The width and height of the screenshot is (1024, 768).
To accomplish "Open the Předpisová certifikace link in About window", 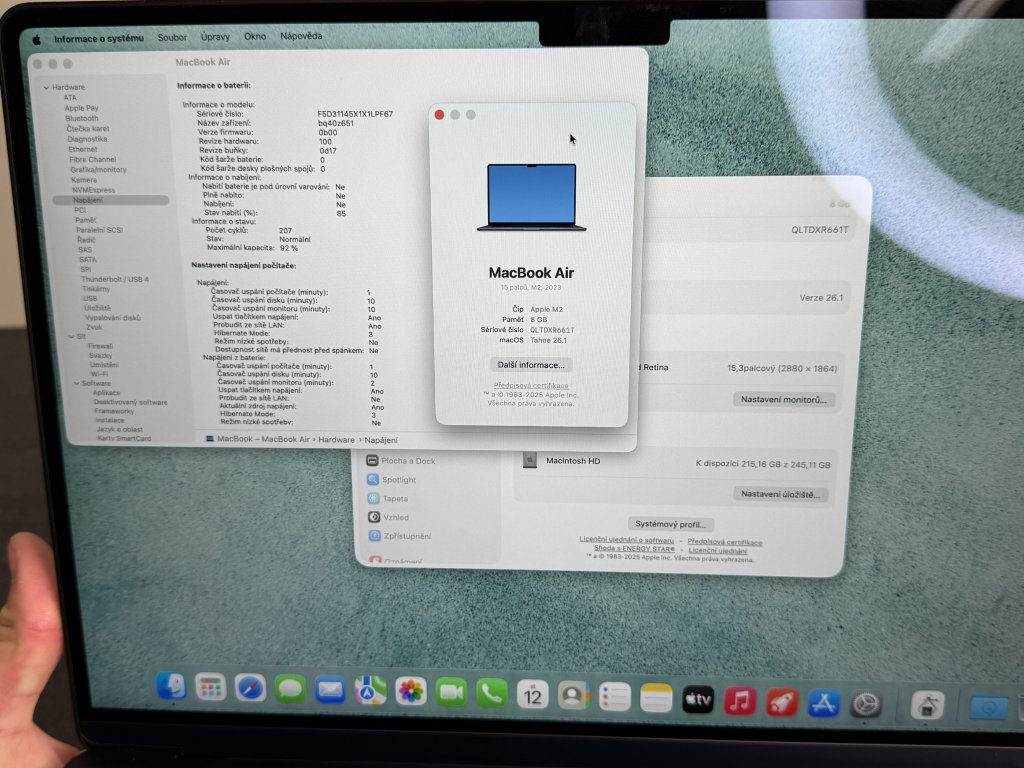I will (x=531, y=386).
